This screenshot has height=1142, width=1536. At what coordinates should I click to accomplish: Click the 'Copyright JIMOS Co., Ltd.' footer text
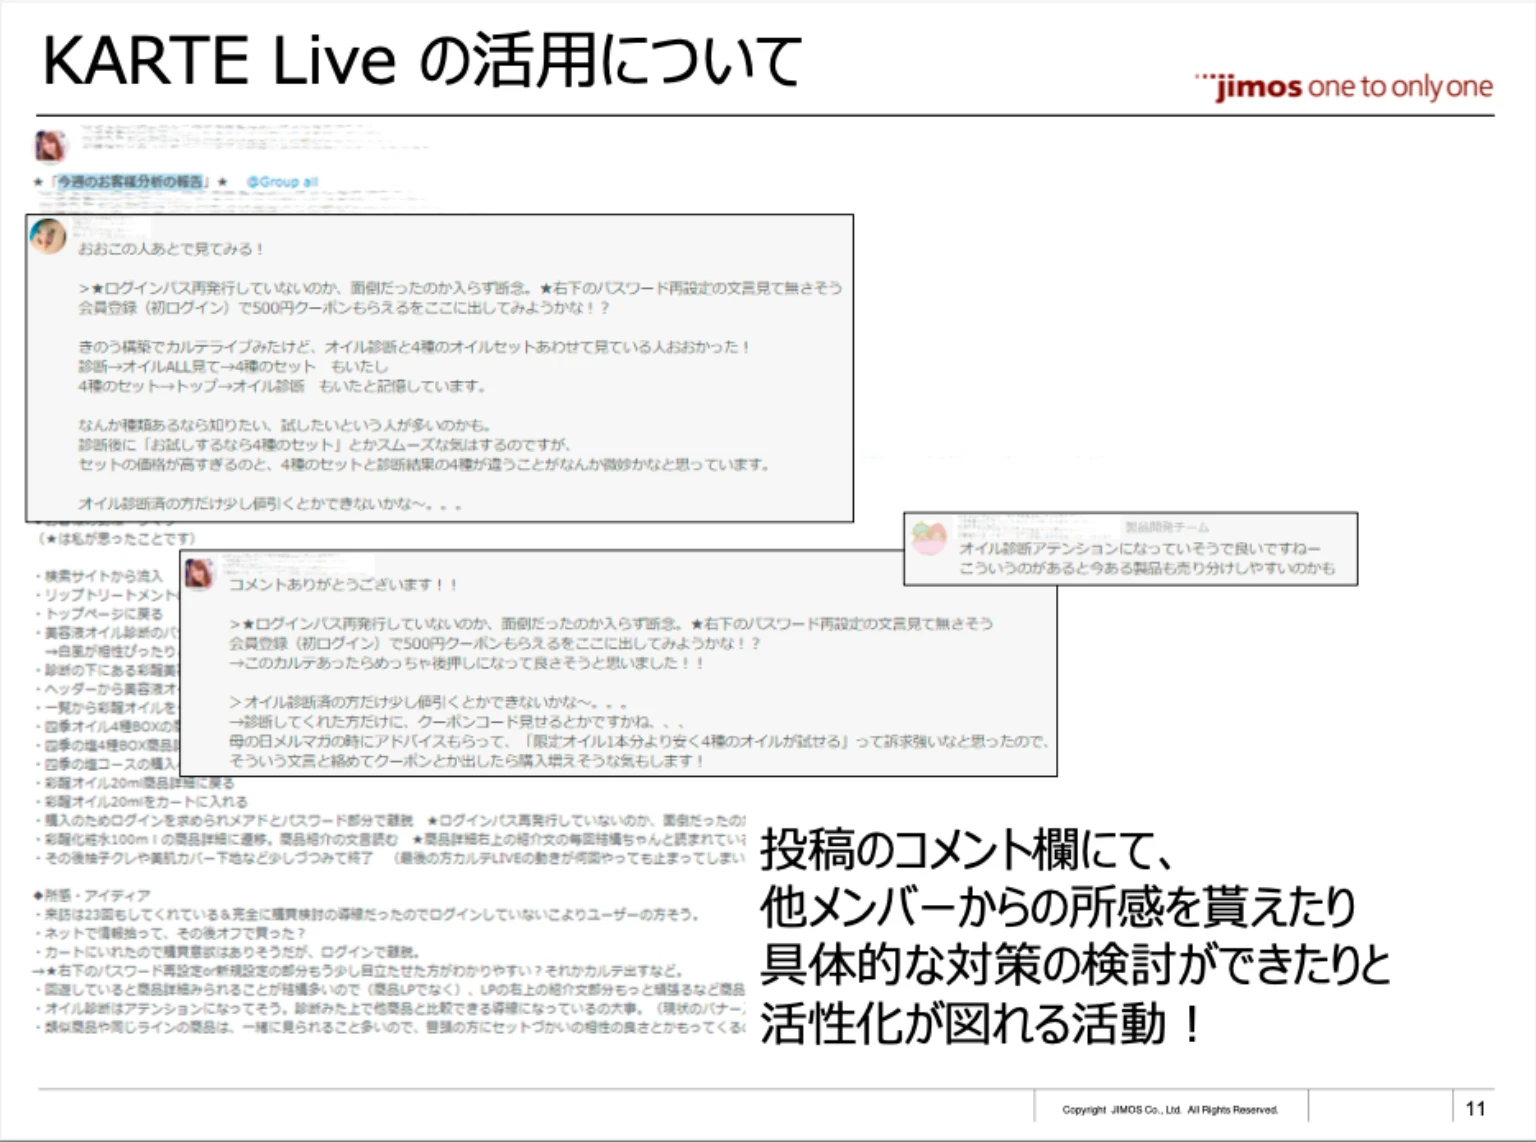point(1170,1110)
